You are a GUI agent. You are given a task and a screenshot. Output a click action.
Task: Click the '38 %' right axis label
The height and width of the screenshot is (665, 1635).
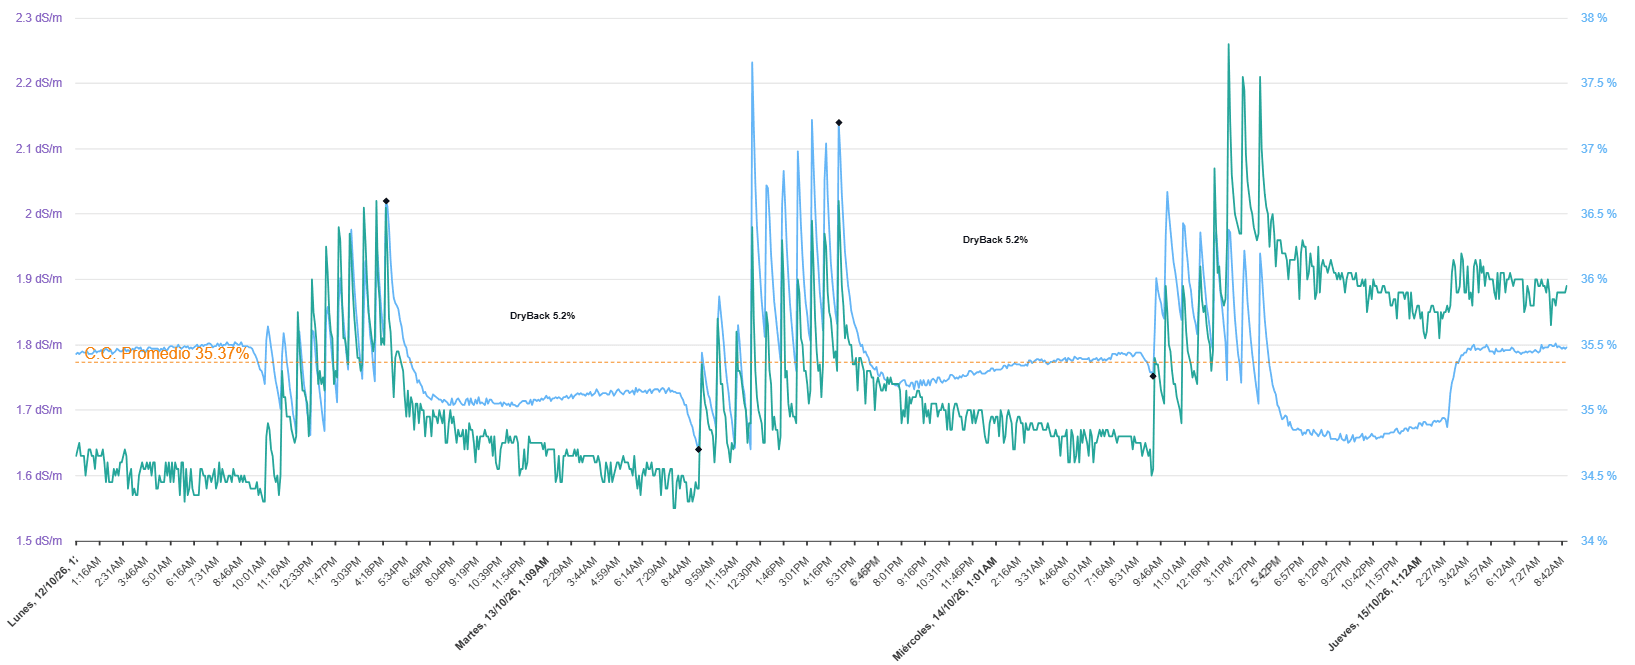coord(1594,18)
